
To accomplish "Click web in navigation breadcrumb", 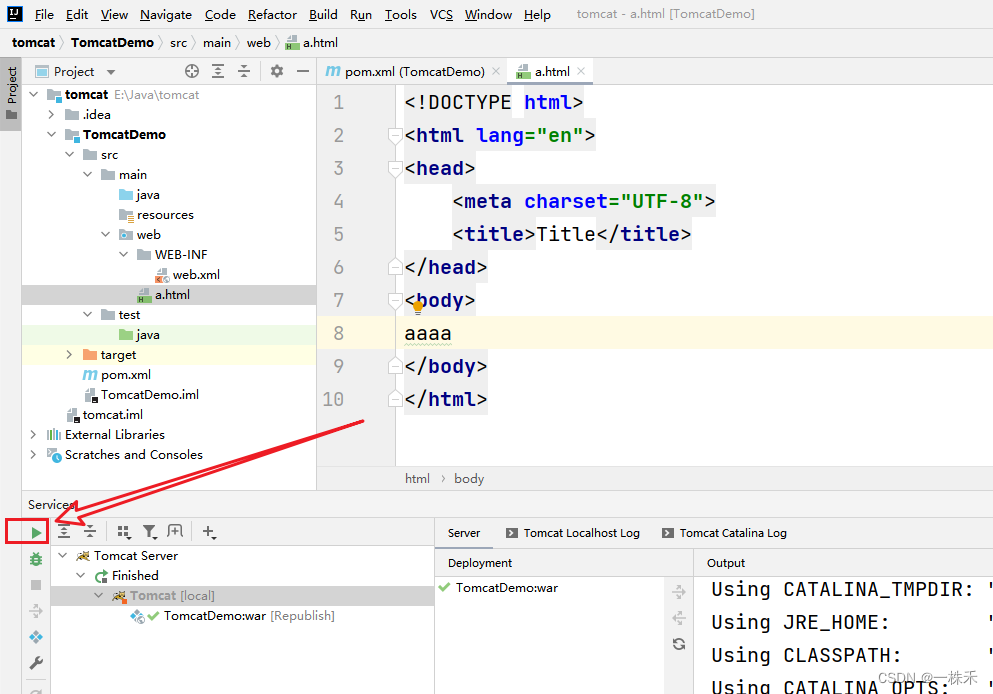I will pos(258,42).
